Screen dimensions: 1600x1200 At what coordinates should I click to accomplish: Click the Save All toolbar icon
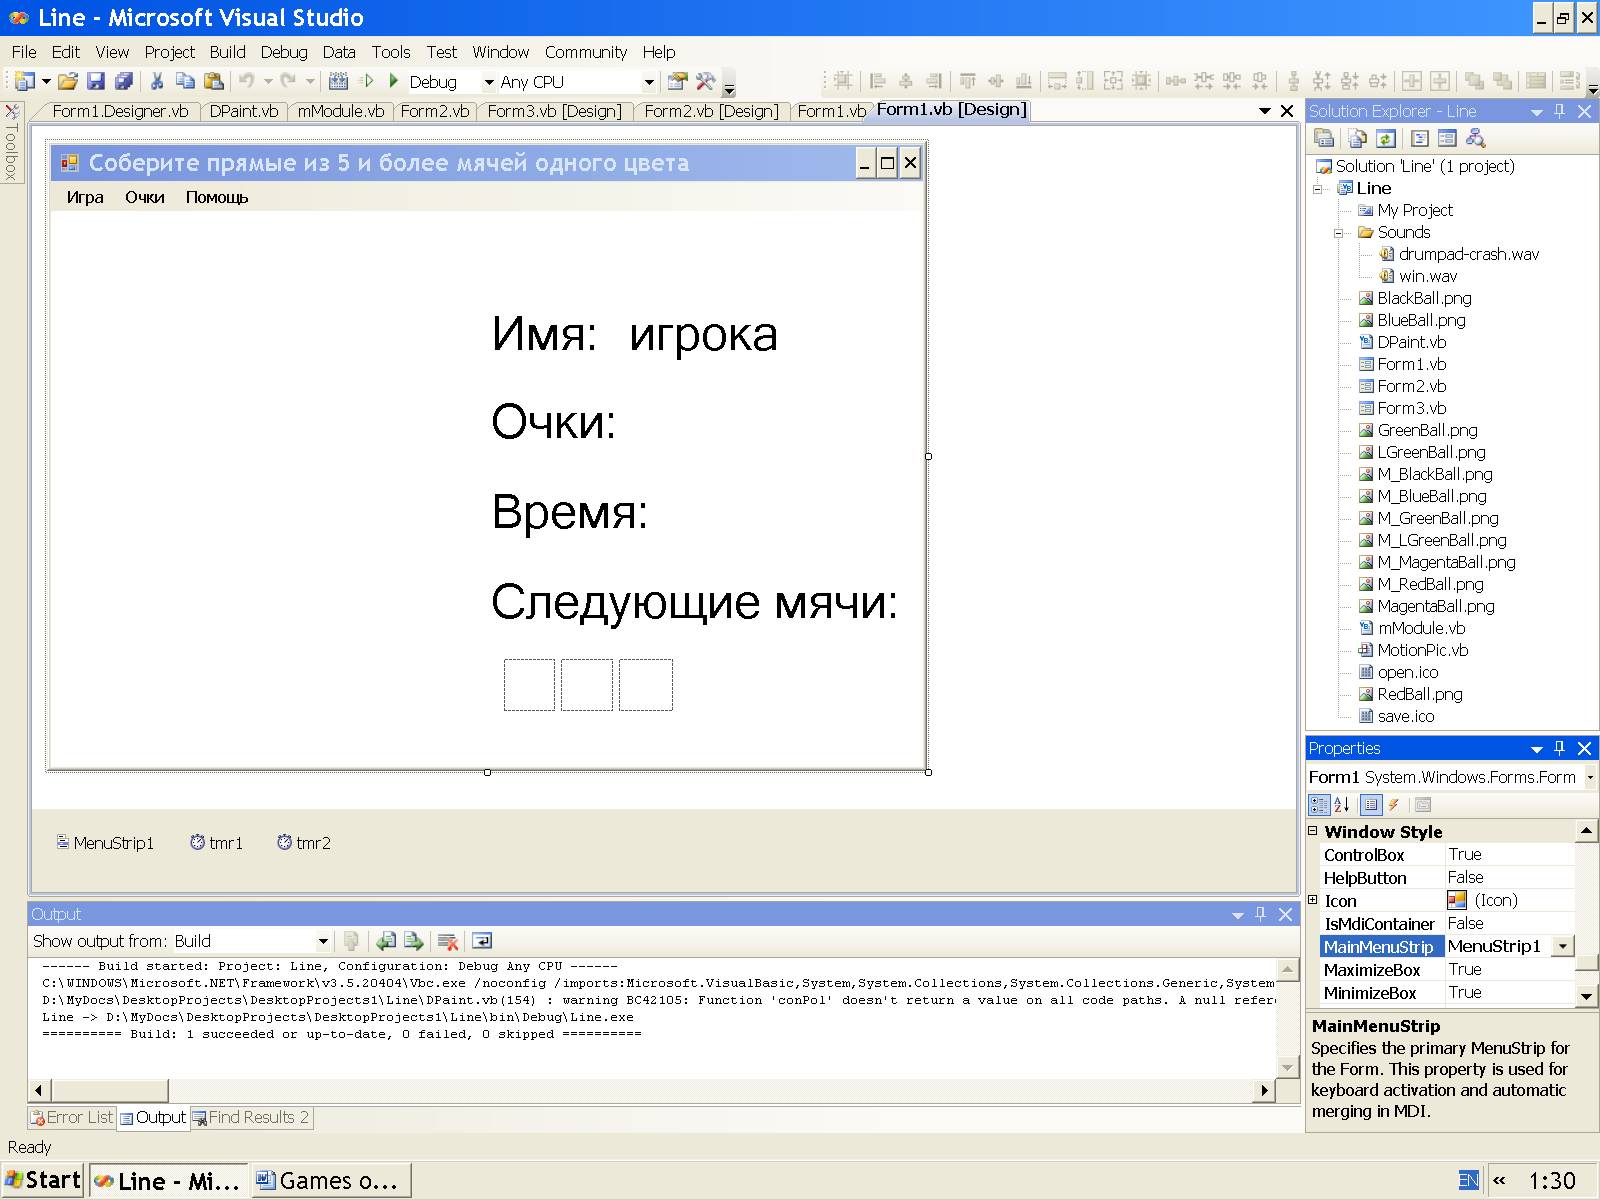tap(124, 82)
